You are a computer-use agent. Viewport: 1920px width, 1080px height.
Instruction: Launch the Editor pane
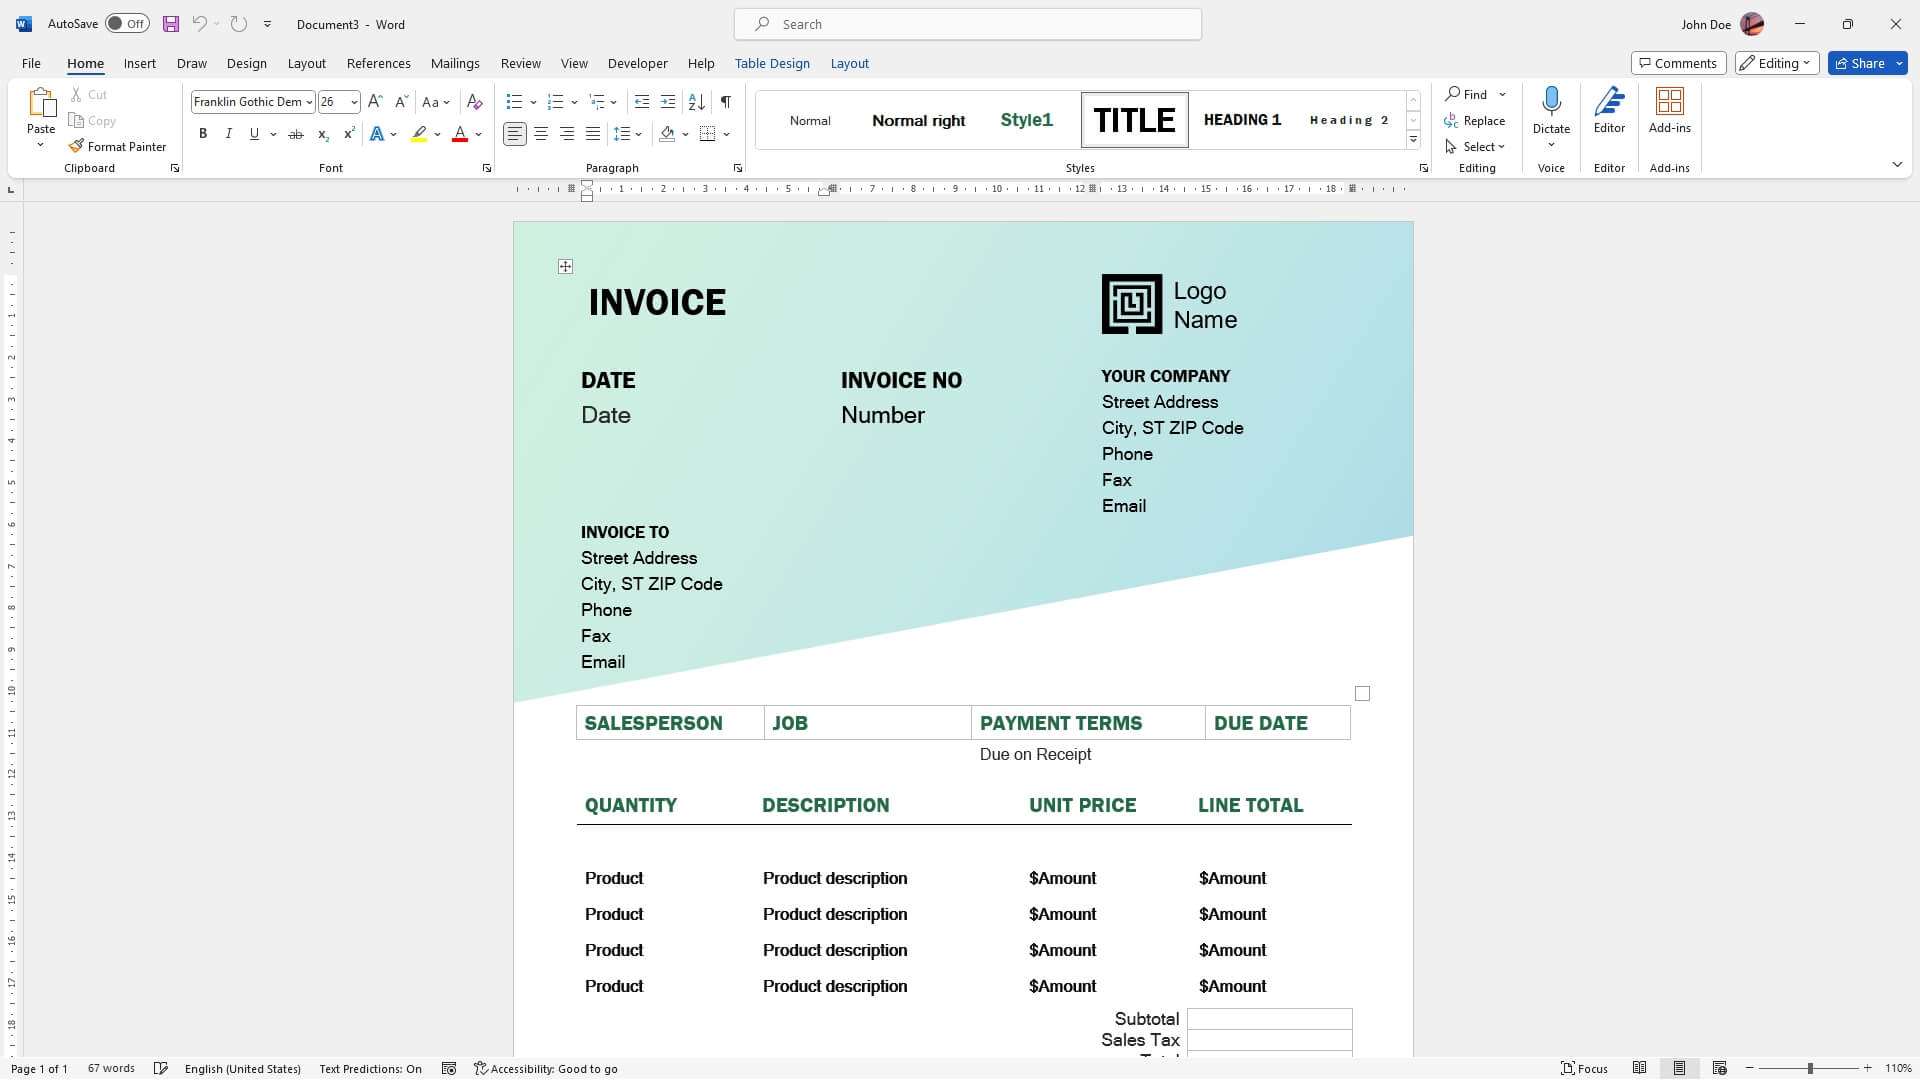[1609, 110]
